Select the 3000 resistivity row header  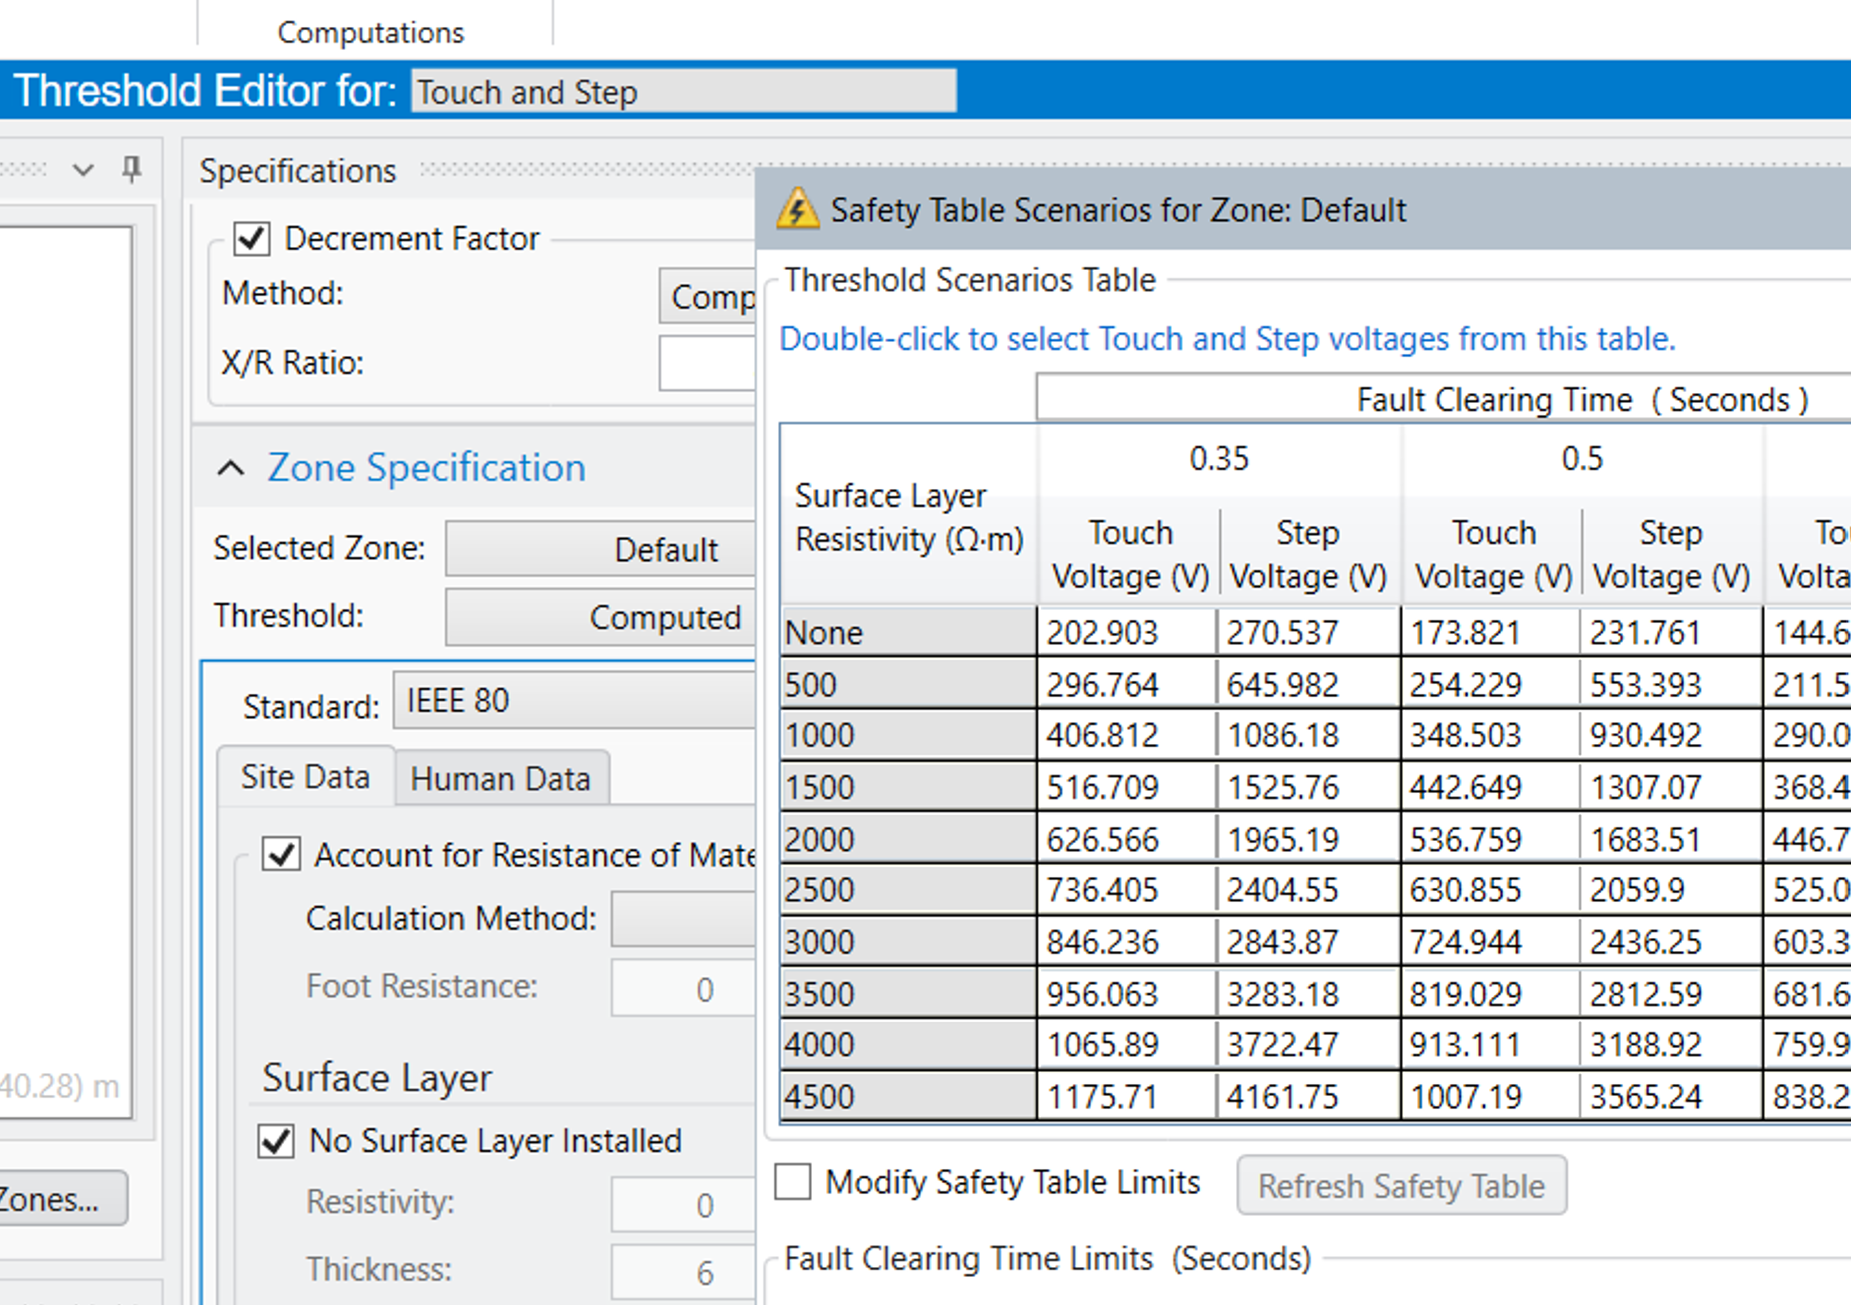(909, 942)
